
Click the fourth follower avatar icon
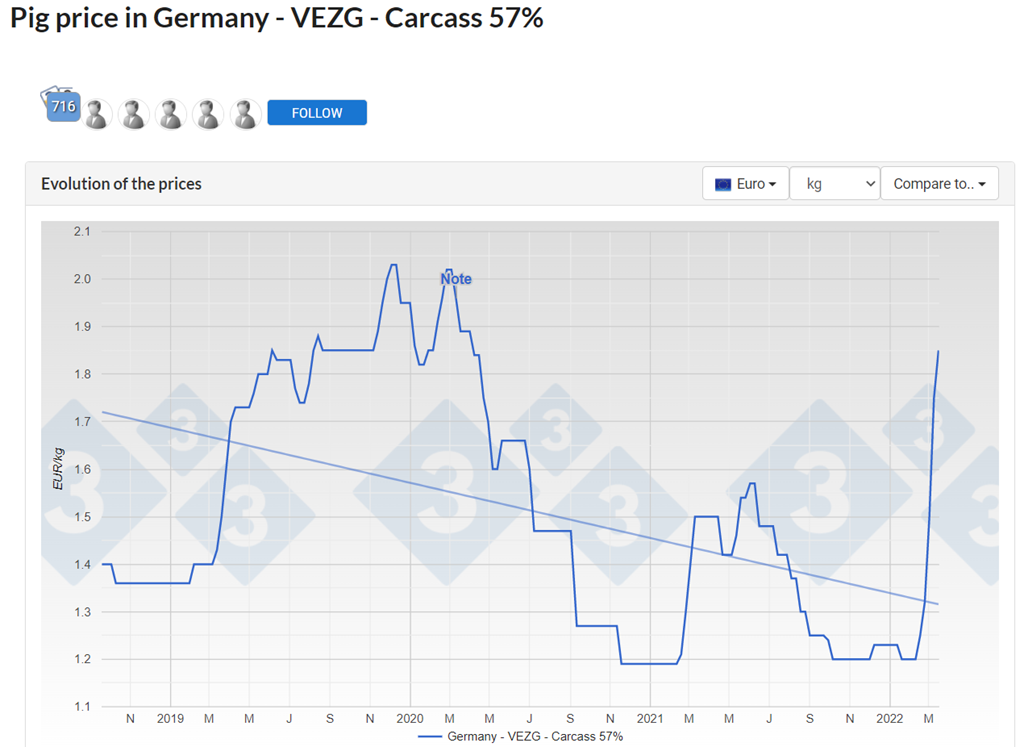point(208,114)
